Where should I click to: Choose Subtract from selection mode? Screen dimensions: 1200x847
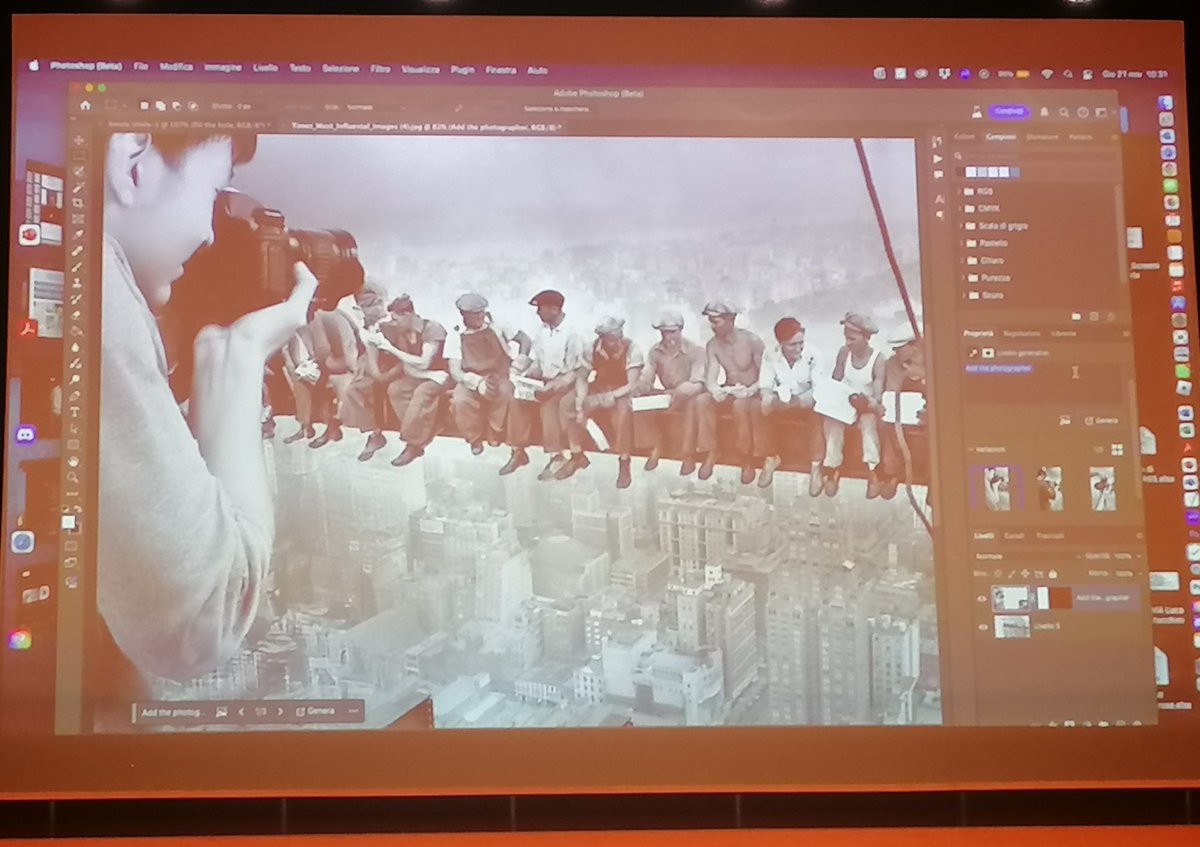(176, 105)
